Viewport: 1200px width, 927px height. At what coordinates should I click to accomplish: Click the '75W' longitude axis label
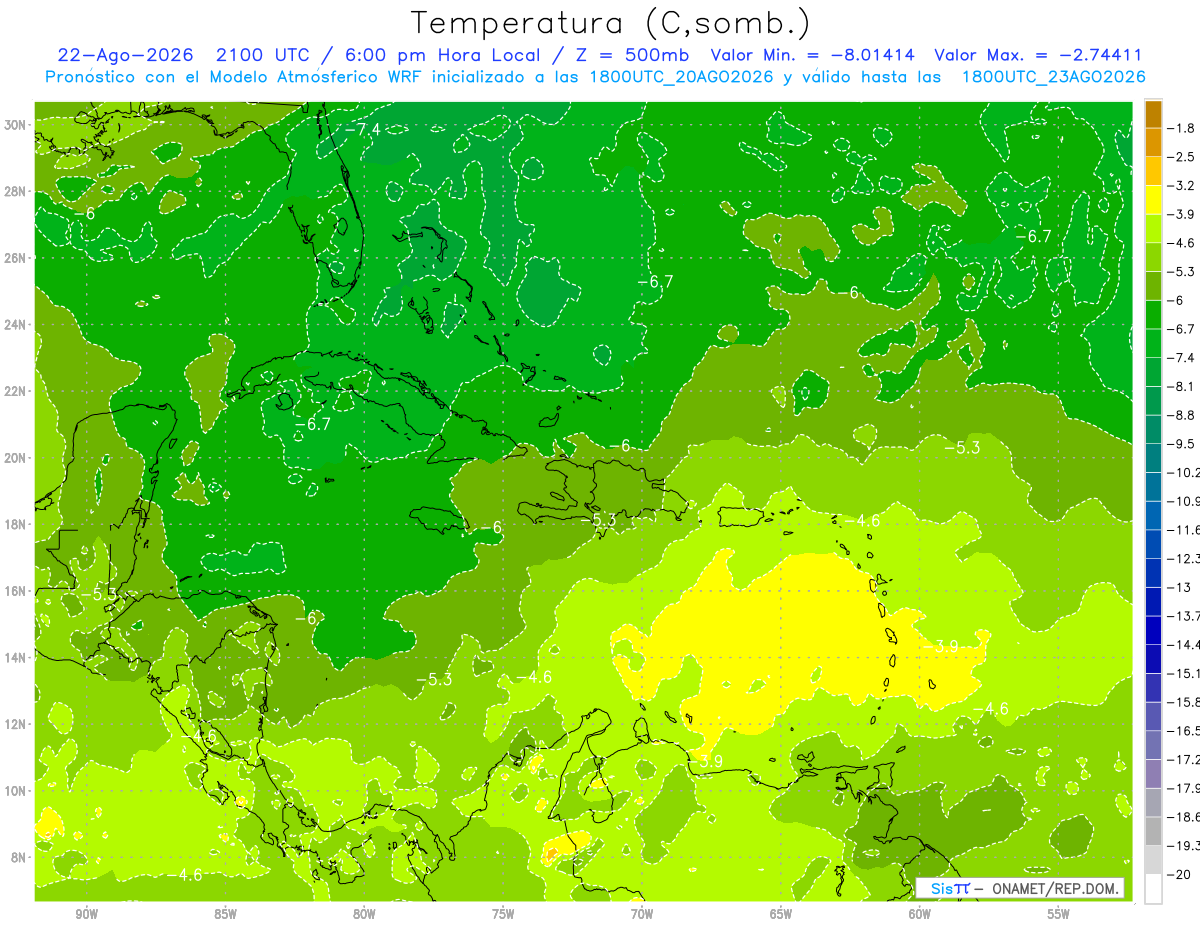(x=503, y=914)
